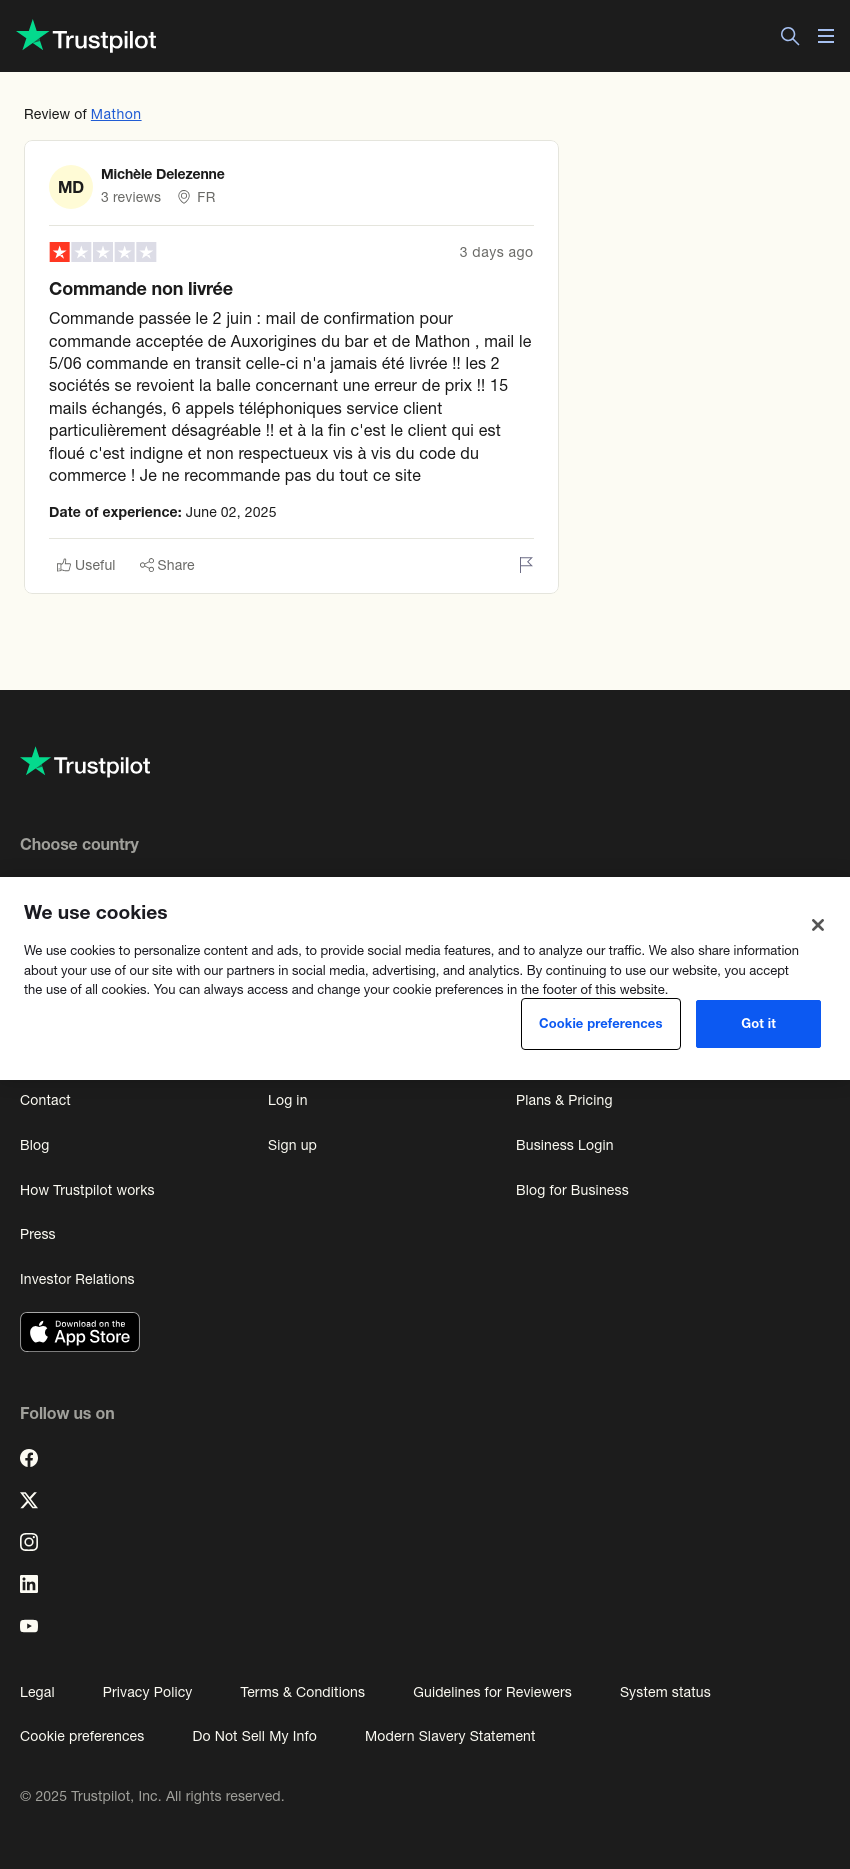Screen dimensions: 850x1869
Task: Open the Privacy Policy link
Action: coord(147,1692)
